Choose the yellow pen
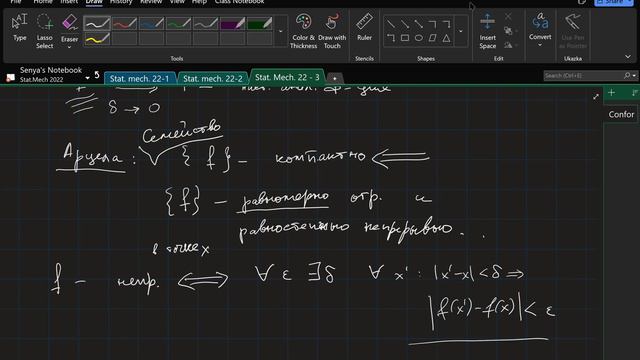Screen dimensions: 640x360 point(97,39)
